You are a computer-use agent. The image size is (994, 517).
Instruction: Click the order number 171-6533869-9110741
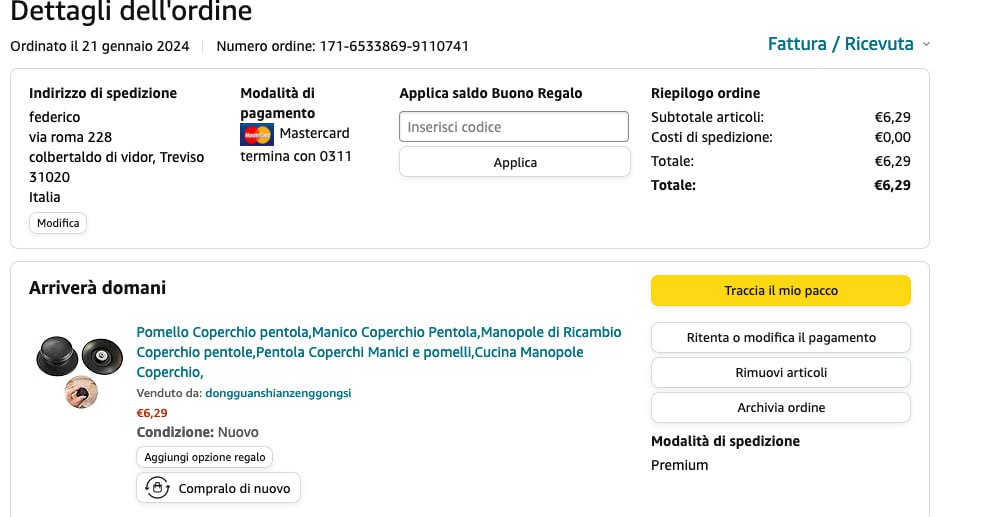coord(394,46)
